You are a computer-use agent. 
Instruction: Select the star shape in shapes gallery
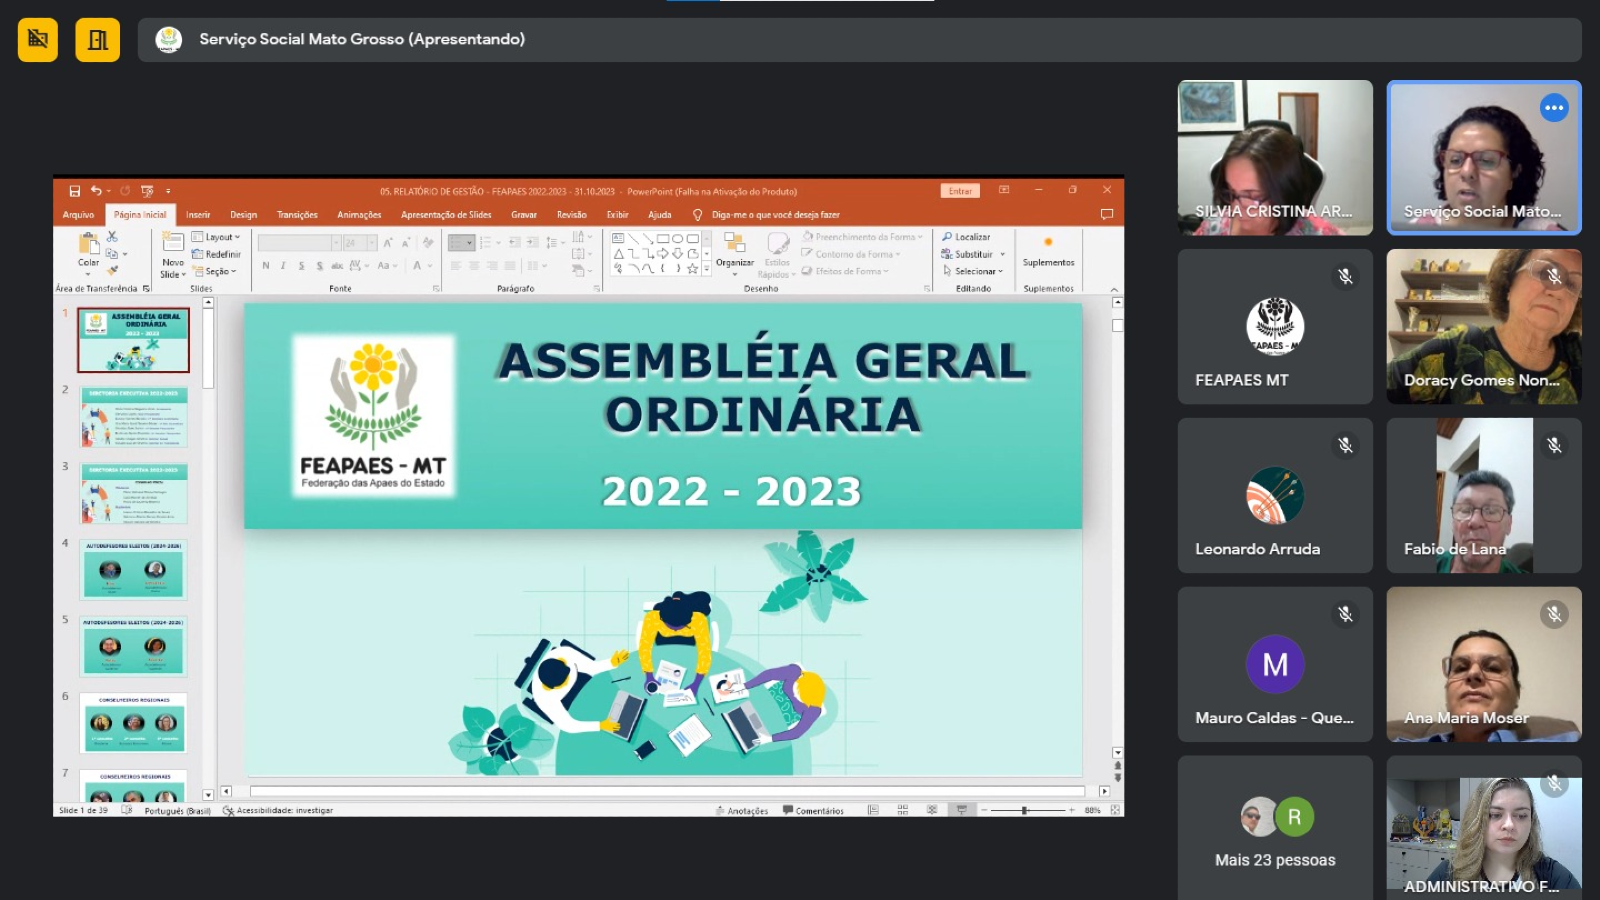tap(692, 269)
